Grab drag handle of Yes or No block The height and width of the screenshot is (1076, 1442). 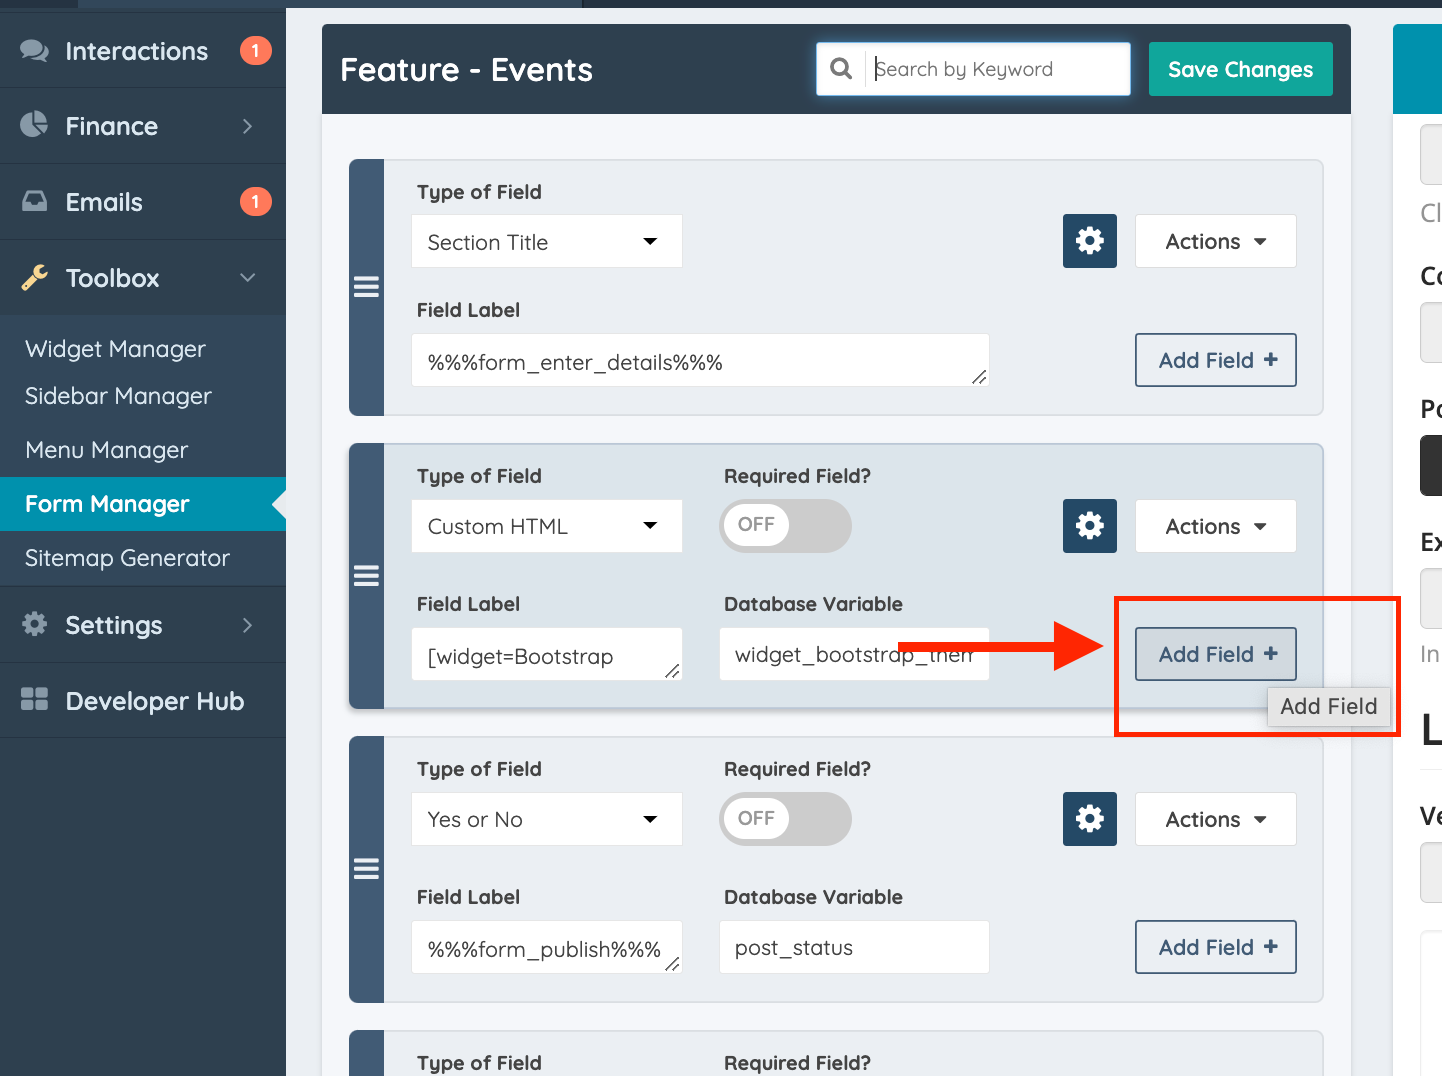366,868
